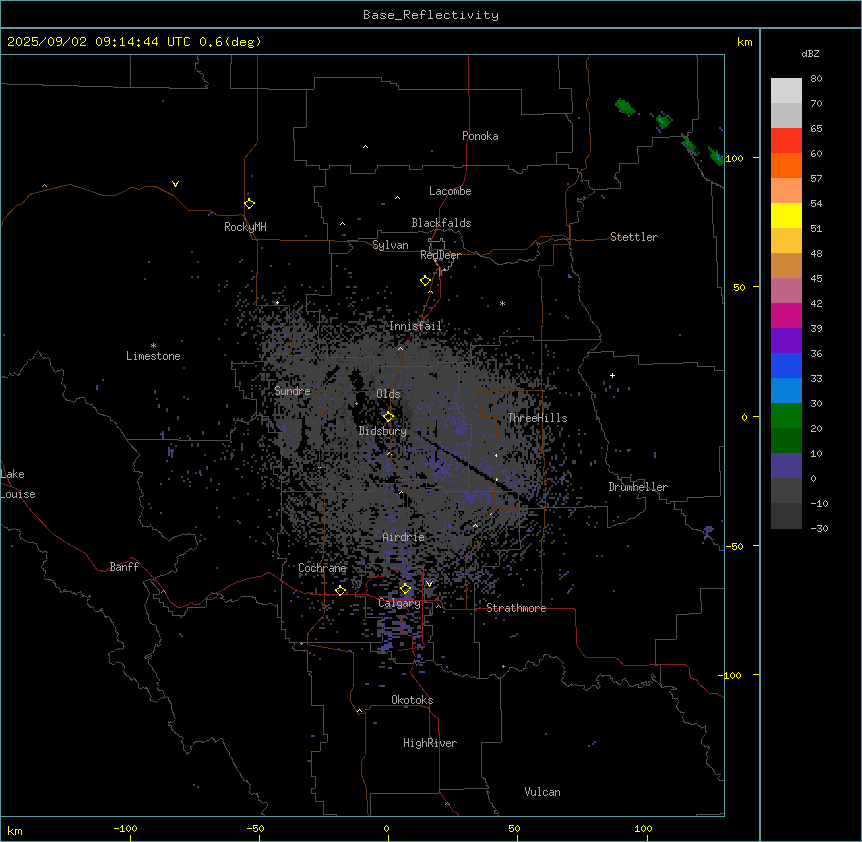This screenshot has height=842, width=862.
Task: Click the Airdrie label
Action: tap(403, 537)
